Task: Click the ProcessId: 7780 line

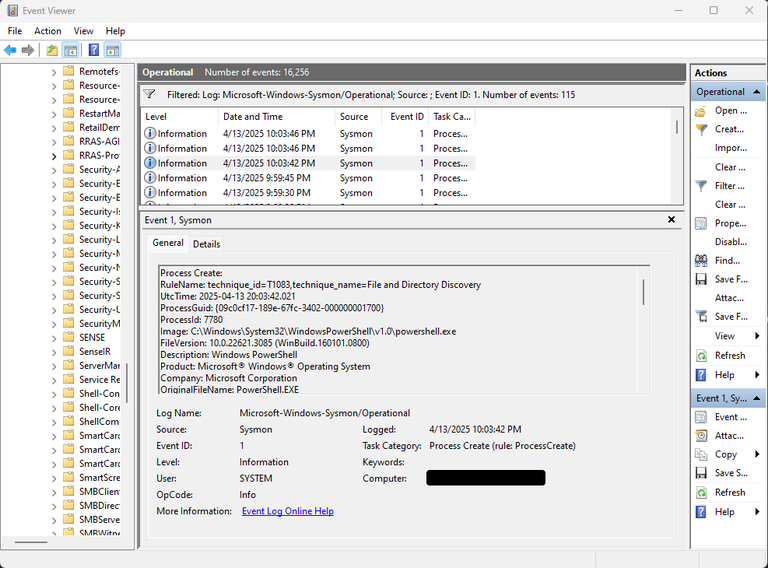Action: 191,320
